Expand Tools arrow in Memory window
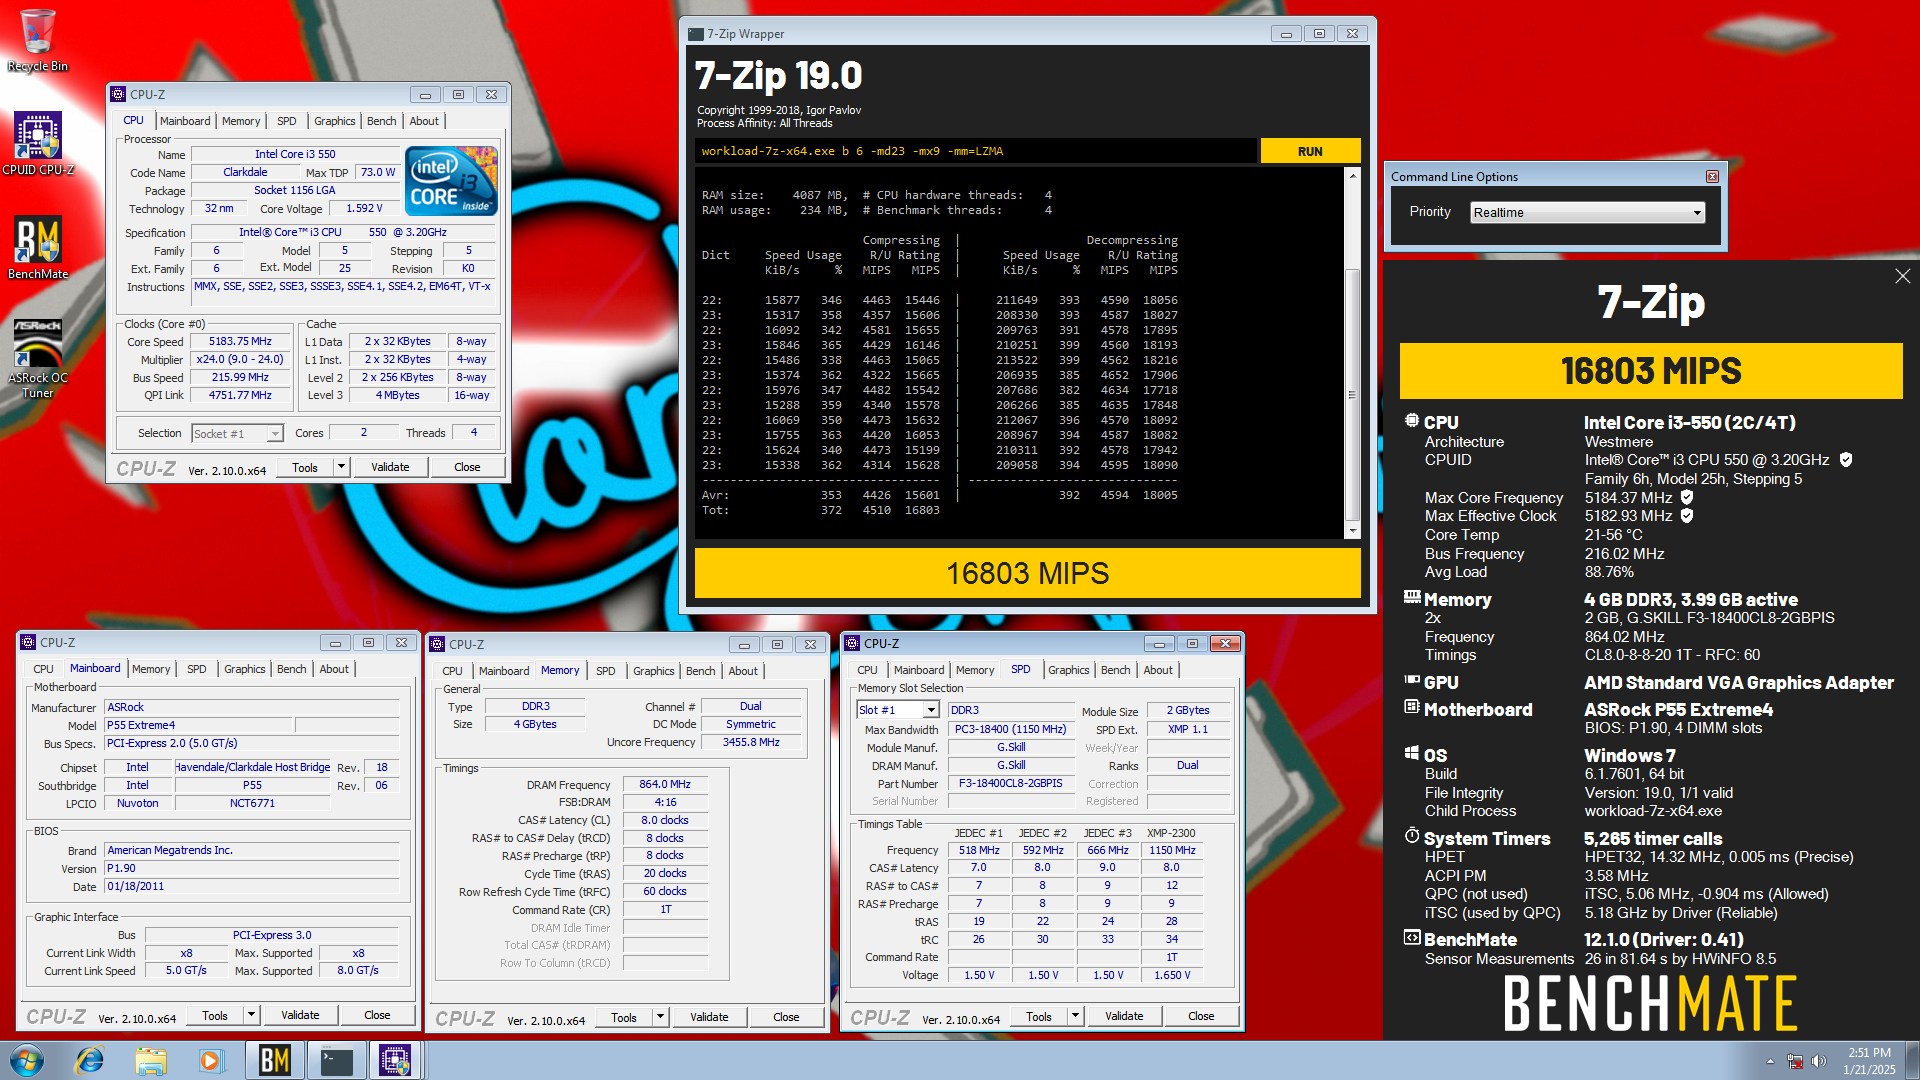Viewport: 1920px width, 1080px height. [x=660, y=1017]
